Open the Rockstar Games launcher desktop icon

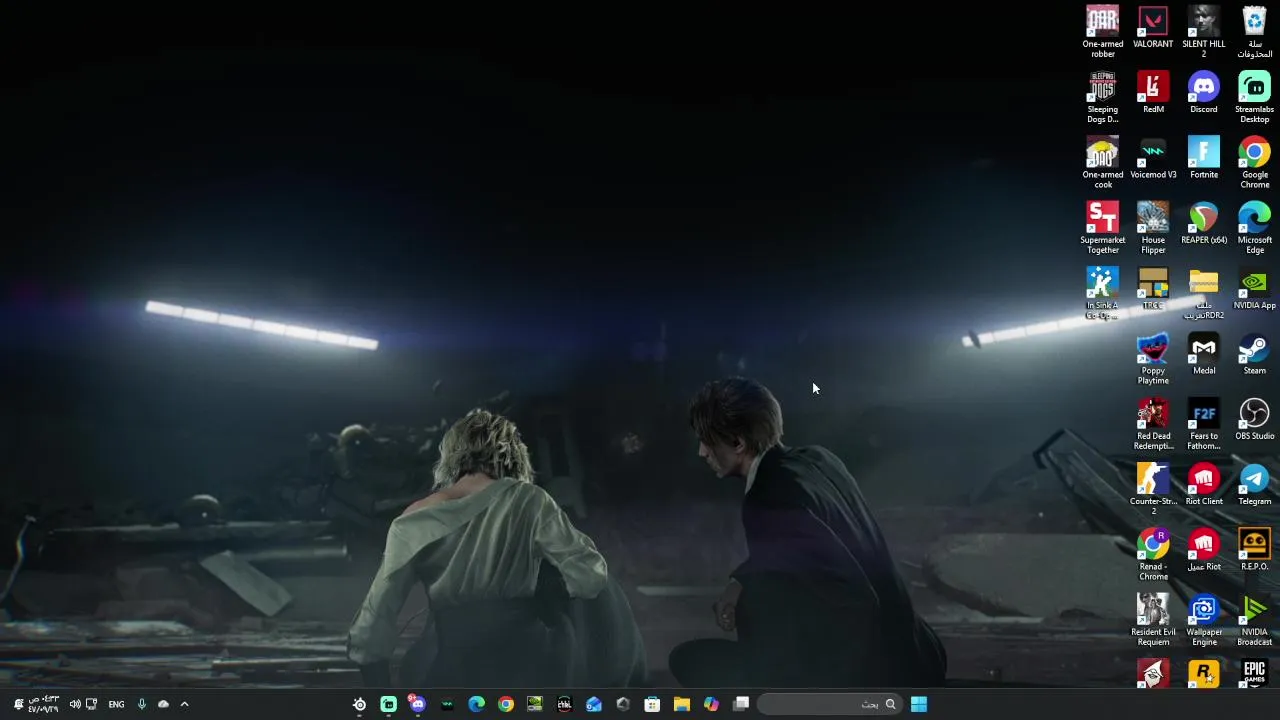pos(1203,673)
